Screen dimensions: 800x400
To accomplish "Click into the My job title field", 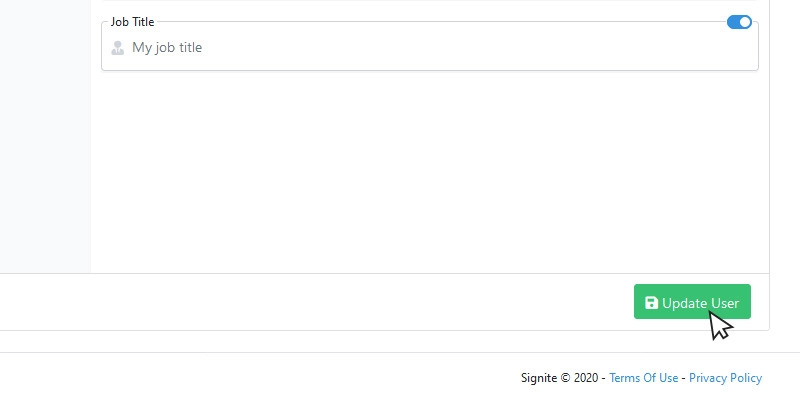I will 430,47.
